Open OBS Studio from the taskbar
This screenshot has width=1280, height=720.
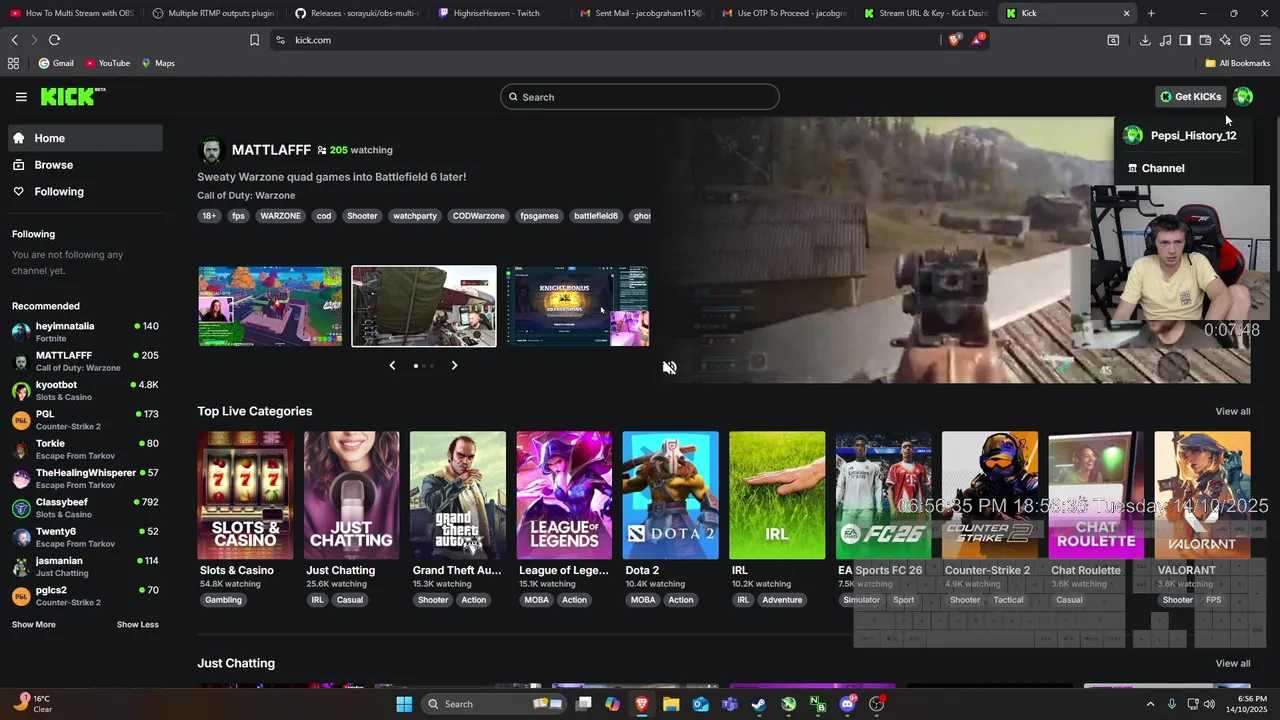877,704
